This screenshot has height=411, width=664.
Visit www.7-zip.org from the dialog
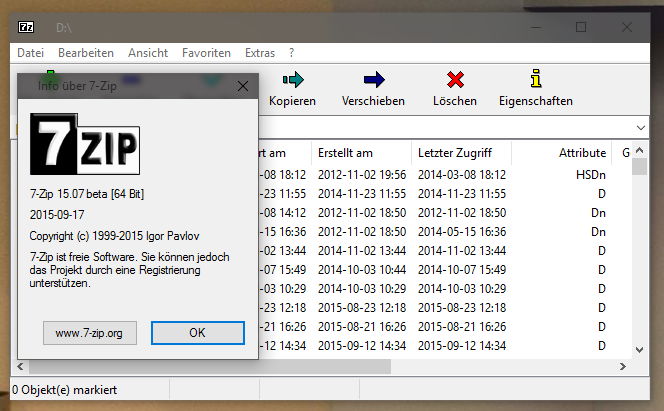pos(90,333)
